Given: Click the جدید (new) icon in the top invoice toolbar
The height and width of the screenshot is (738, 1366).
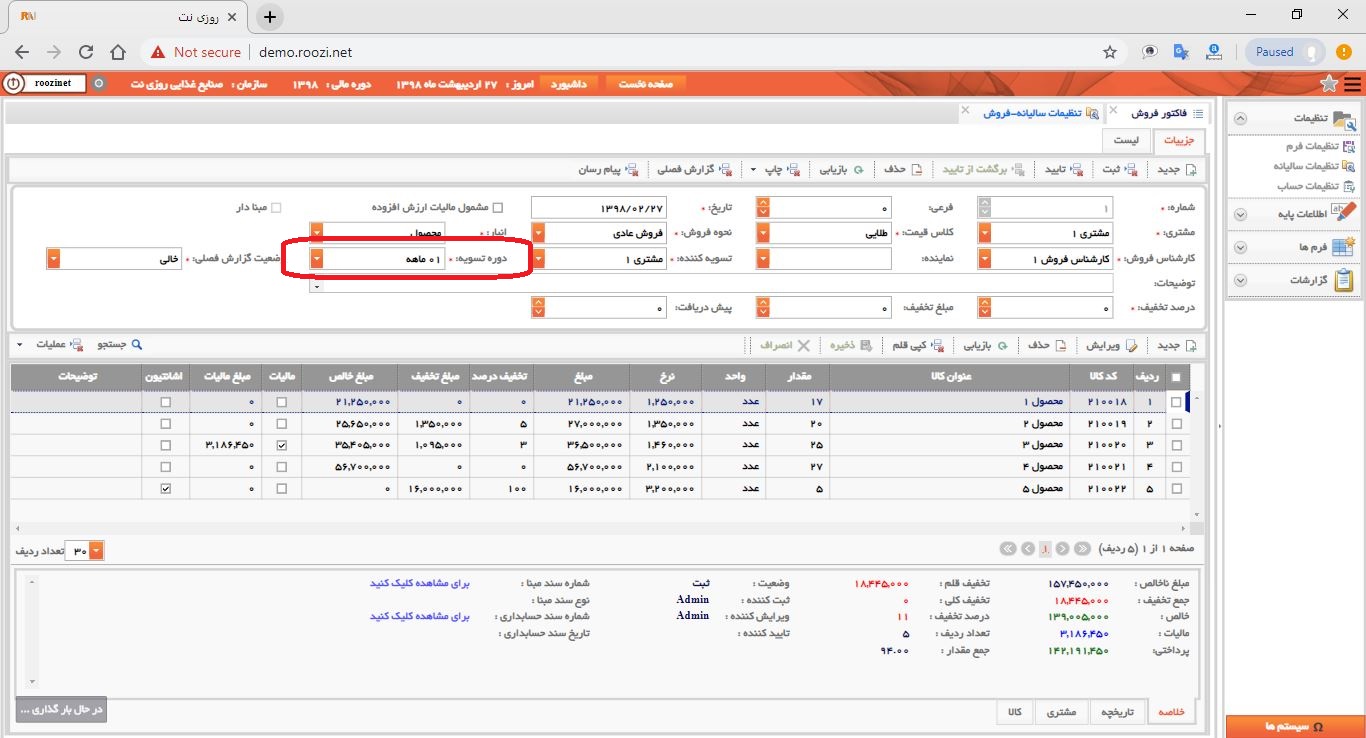Looking at the screenshot, I should [x=1190, y=169].
